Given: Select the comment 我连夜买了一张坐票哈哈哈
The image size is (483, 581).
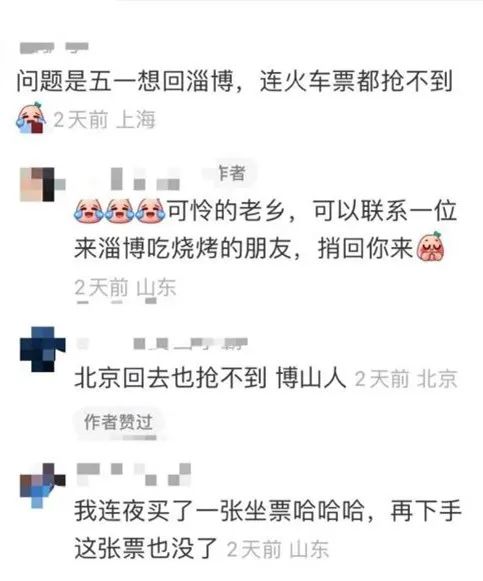Looking at the screenshot, I should pyautogui.click(x=268, y=529).
